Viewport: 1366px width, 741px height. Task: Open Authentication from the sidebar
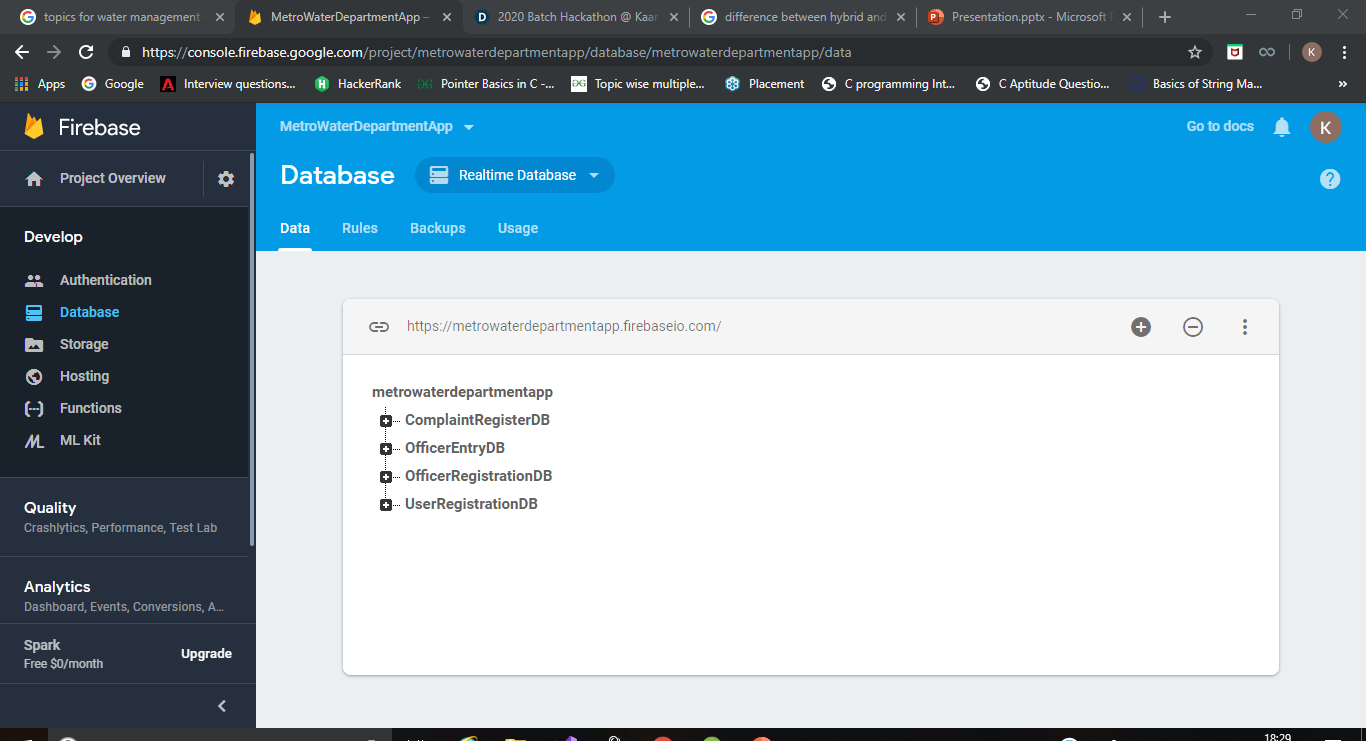pos(105,280)
